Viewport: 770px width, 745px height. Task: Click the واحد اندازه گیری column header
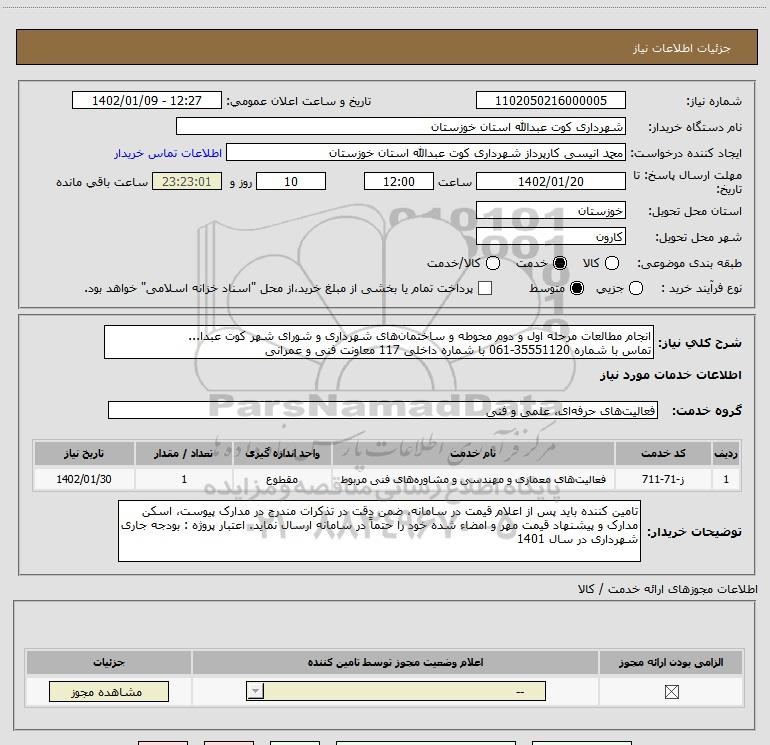[x=282, y=453]
